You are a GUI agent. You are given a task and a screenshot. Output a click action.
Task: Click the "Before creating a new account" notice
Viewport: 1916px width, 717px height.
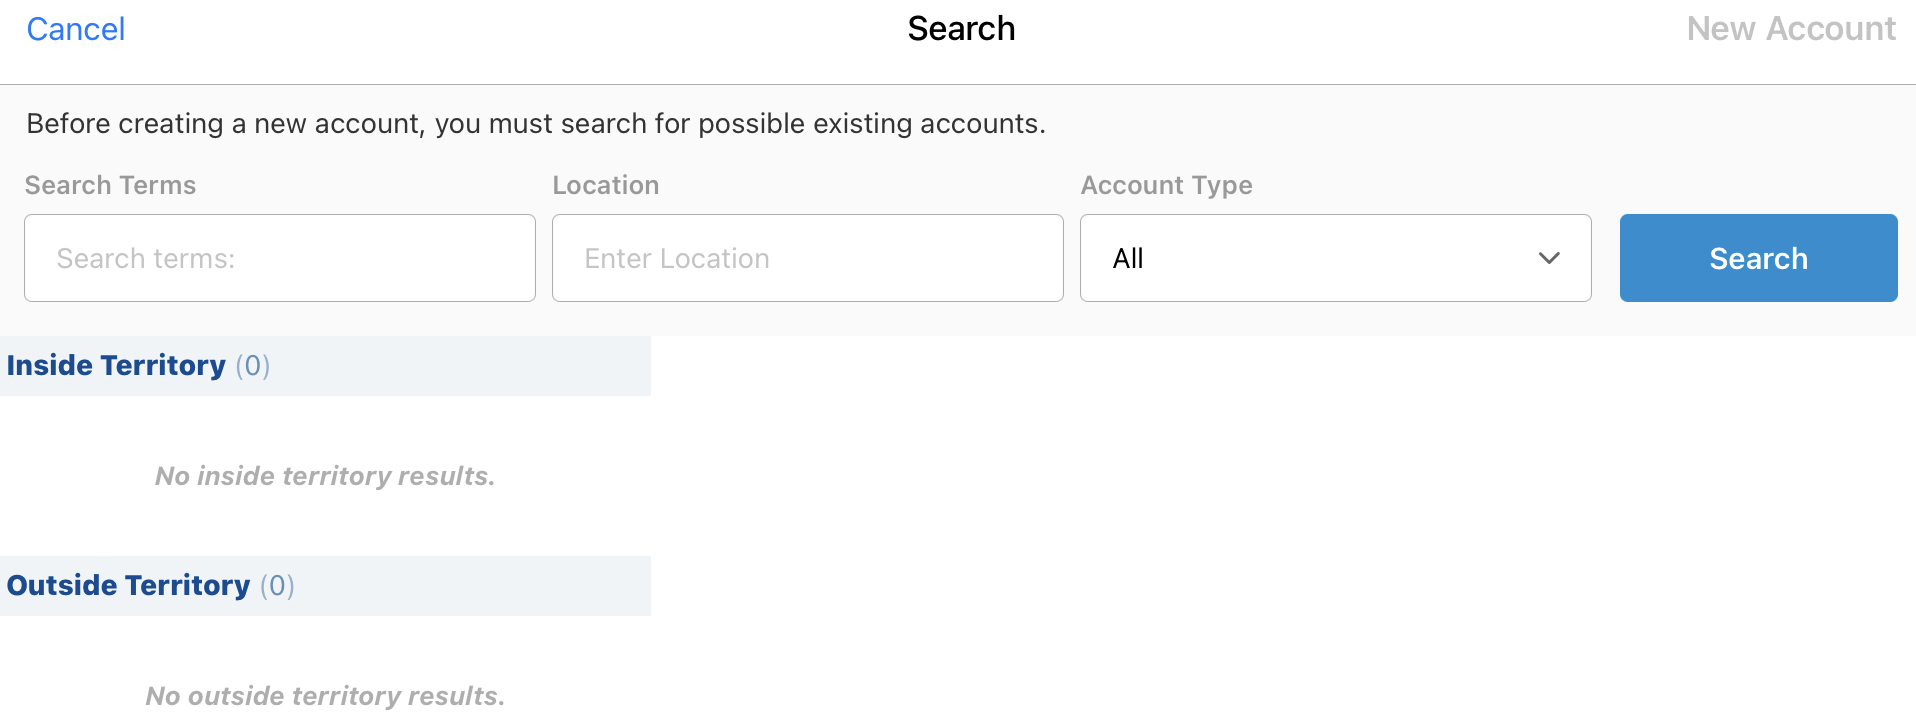[536, 124]
